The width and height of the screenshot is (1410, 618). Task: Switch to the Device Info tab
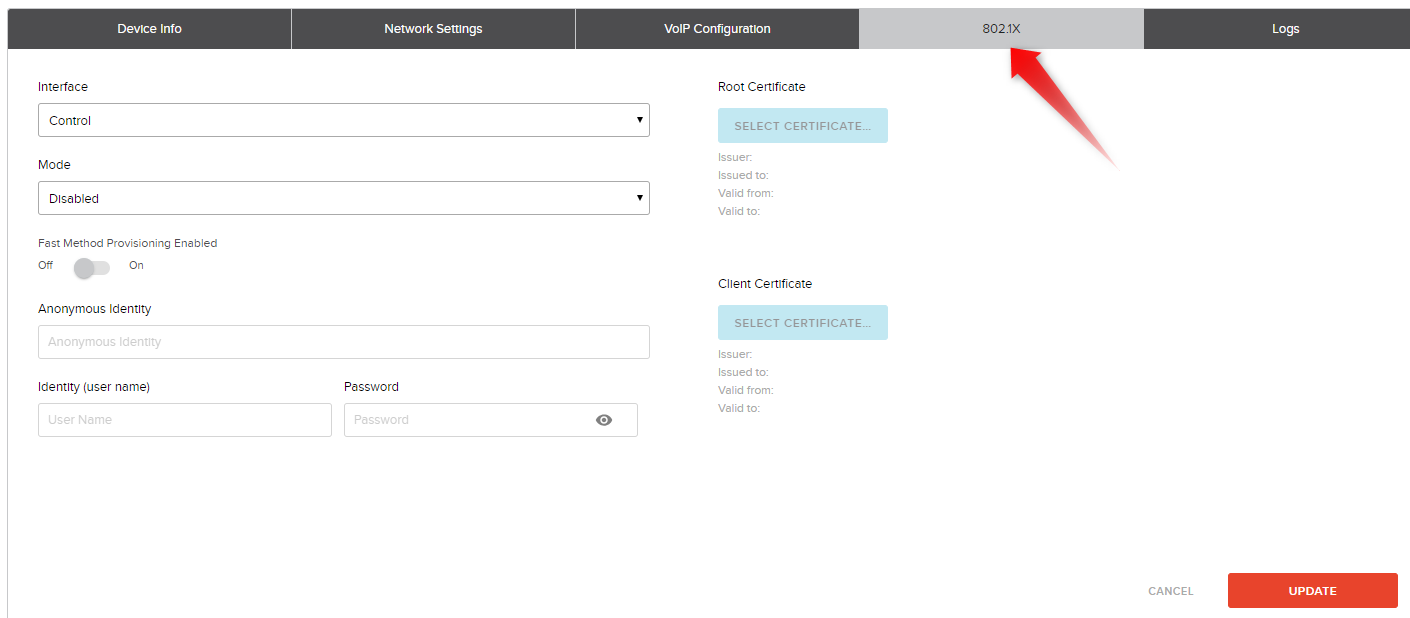pyautogui.click(x=148, y=28)
